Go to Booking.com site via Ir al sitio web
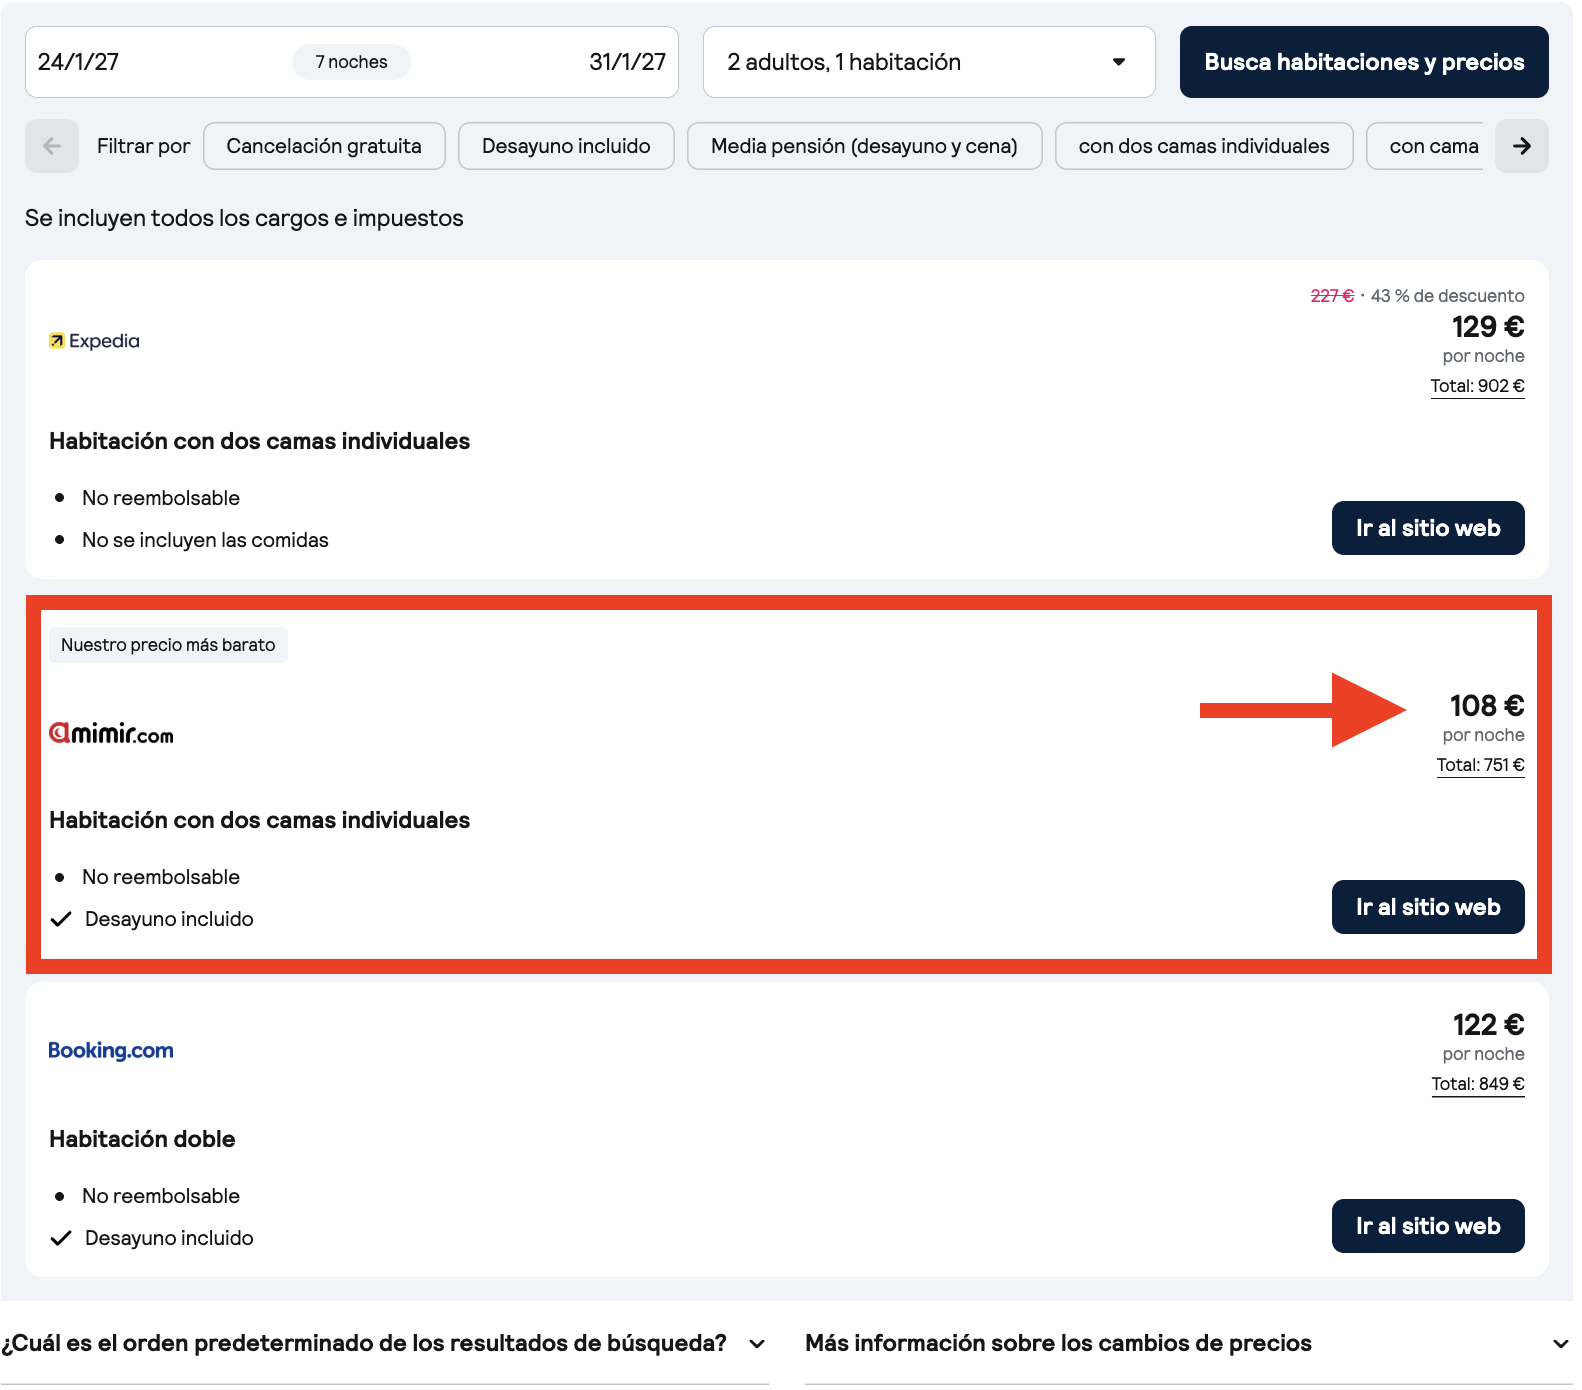1582x1390 pixels. point(1428,1226)
